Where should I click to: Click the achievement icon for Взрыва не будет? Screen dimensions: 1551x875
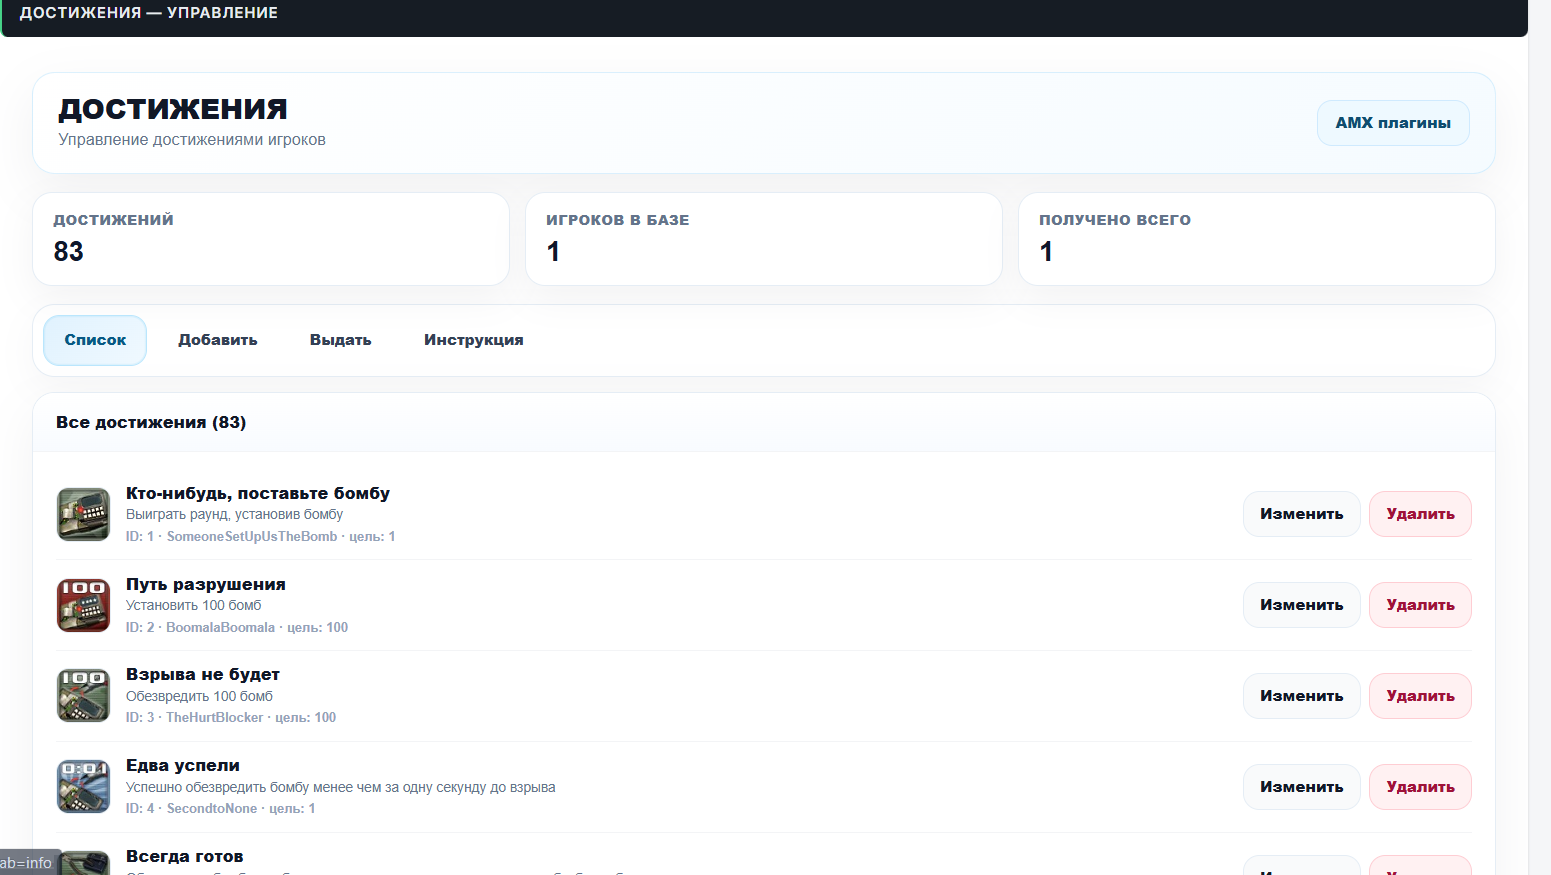(x=83, y=696)
